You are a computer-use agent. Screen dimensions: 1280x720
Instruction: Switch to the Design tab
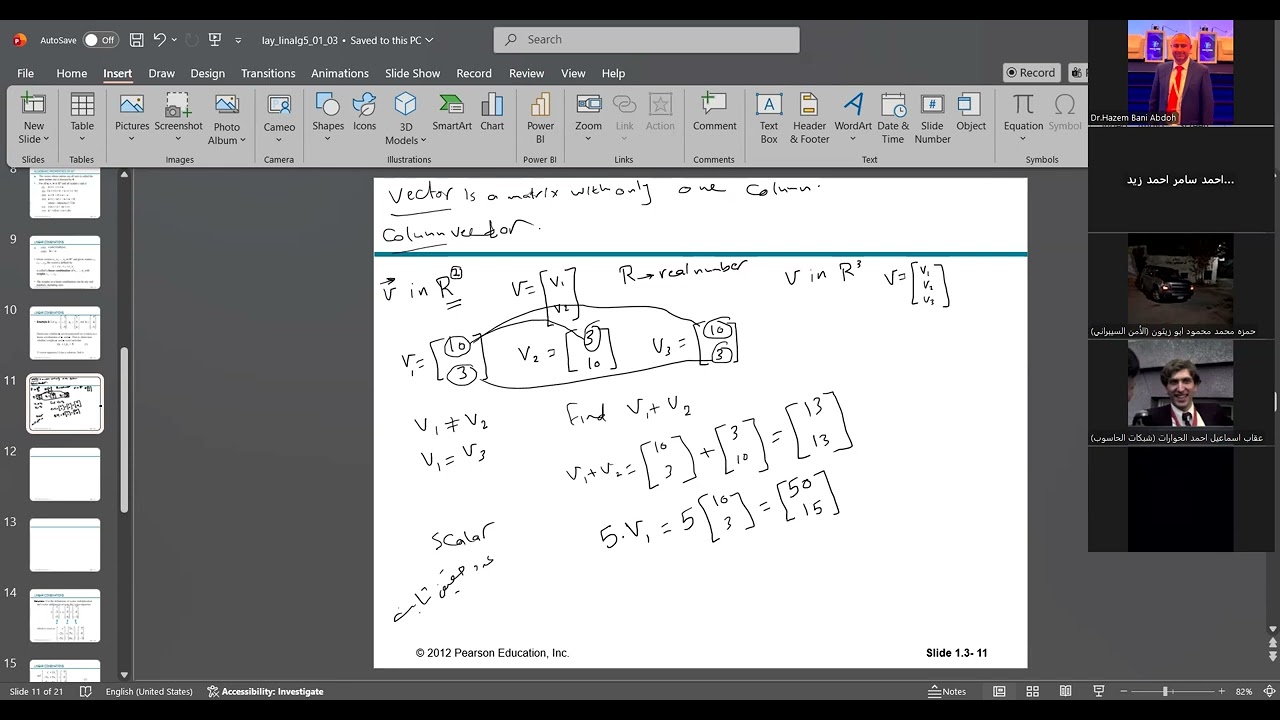coord(207,73)
